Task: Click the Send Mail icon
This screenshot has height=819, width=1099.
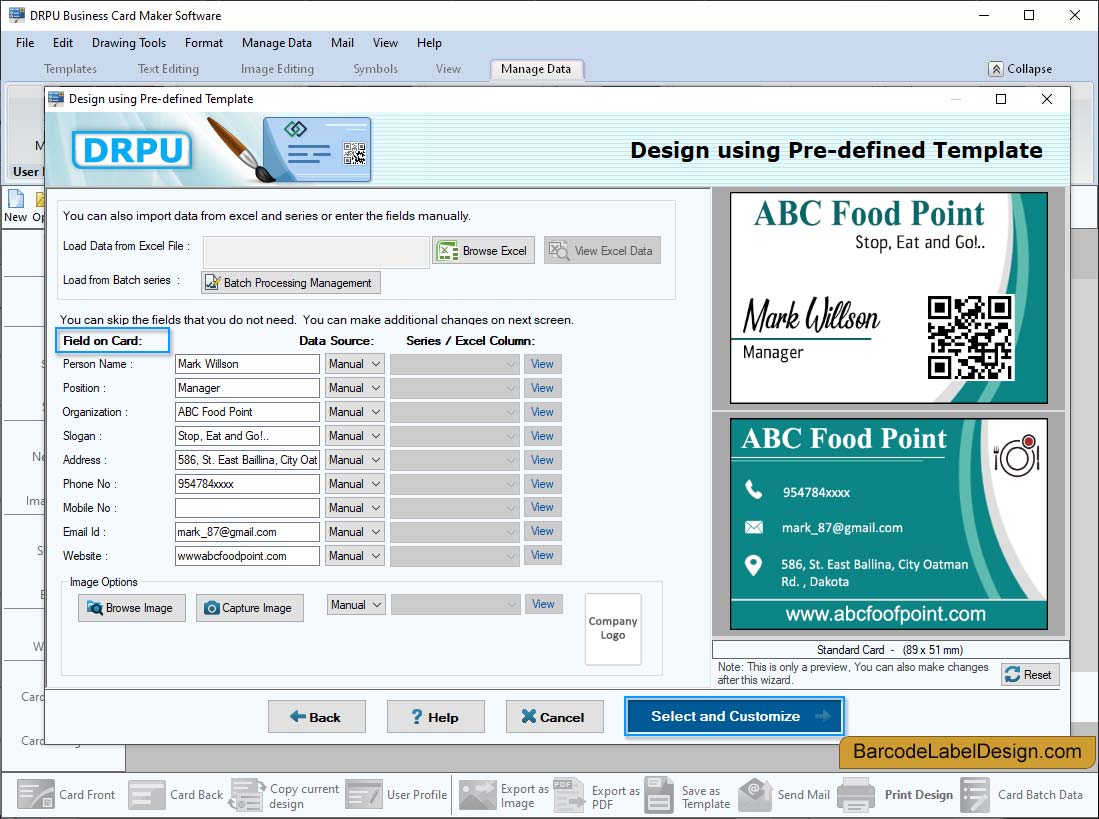Action: (x=755, y=794)
